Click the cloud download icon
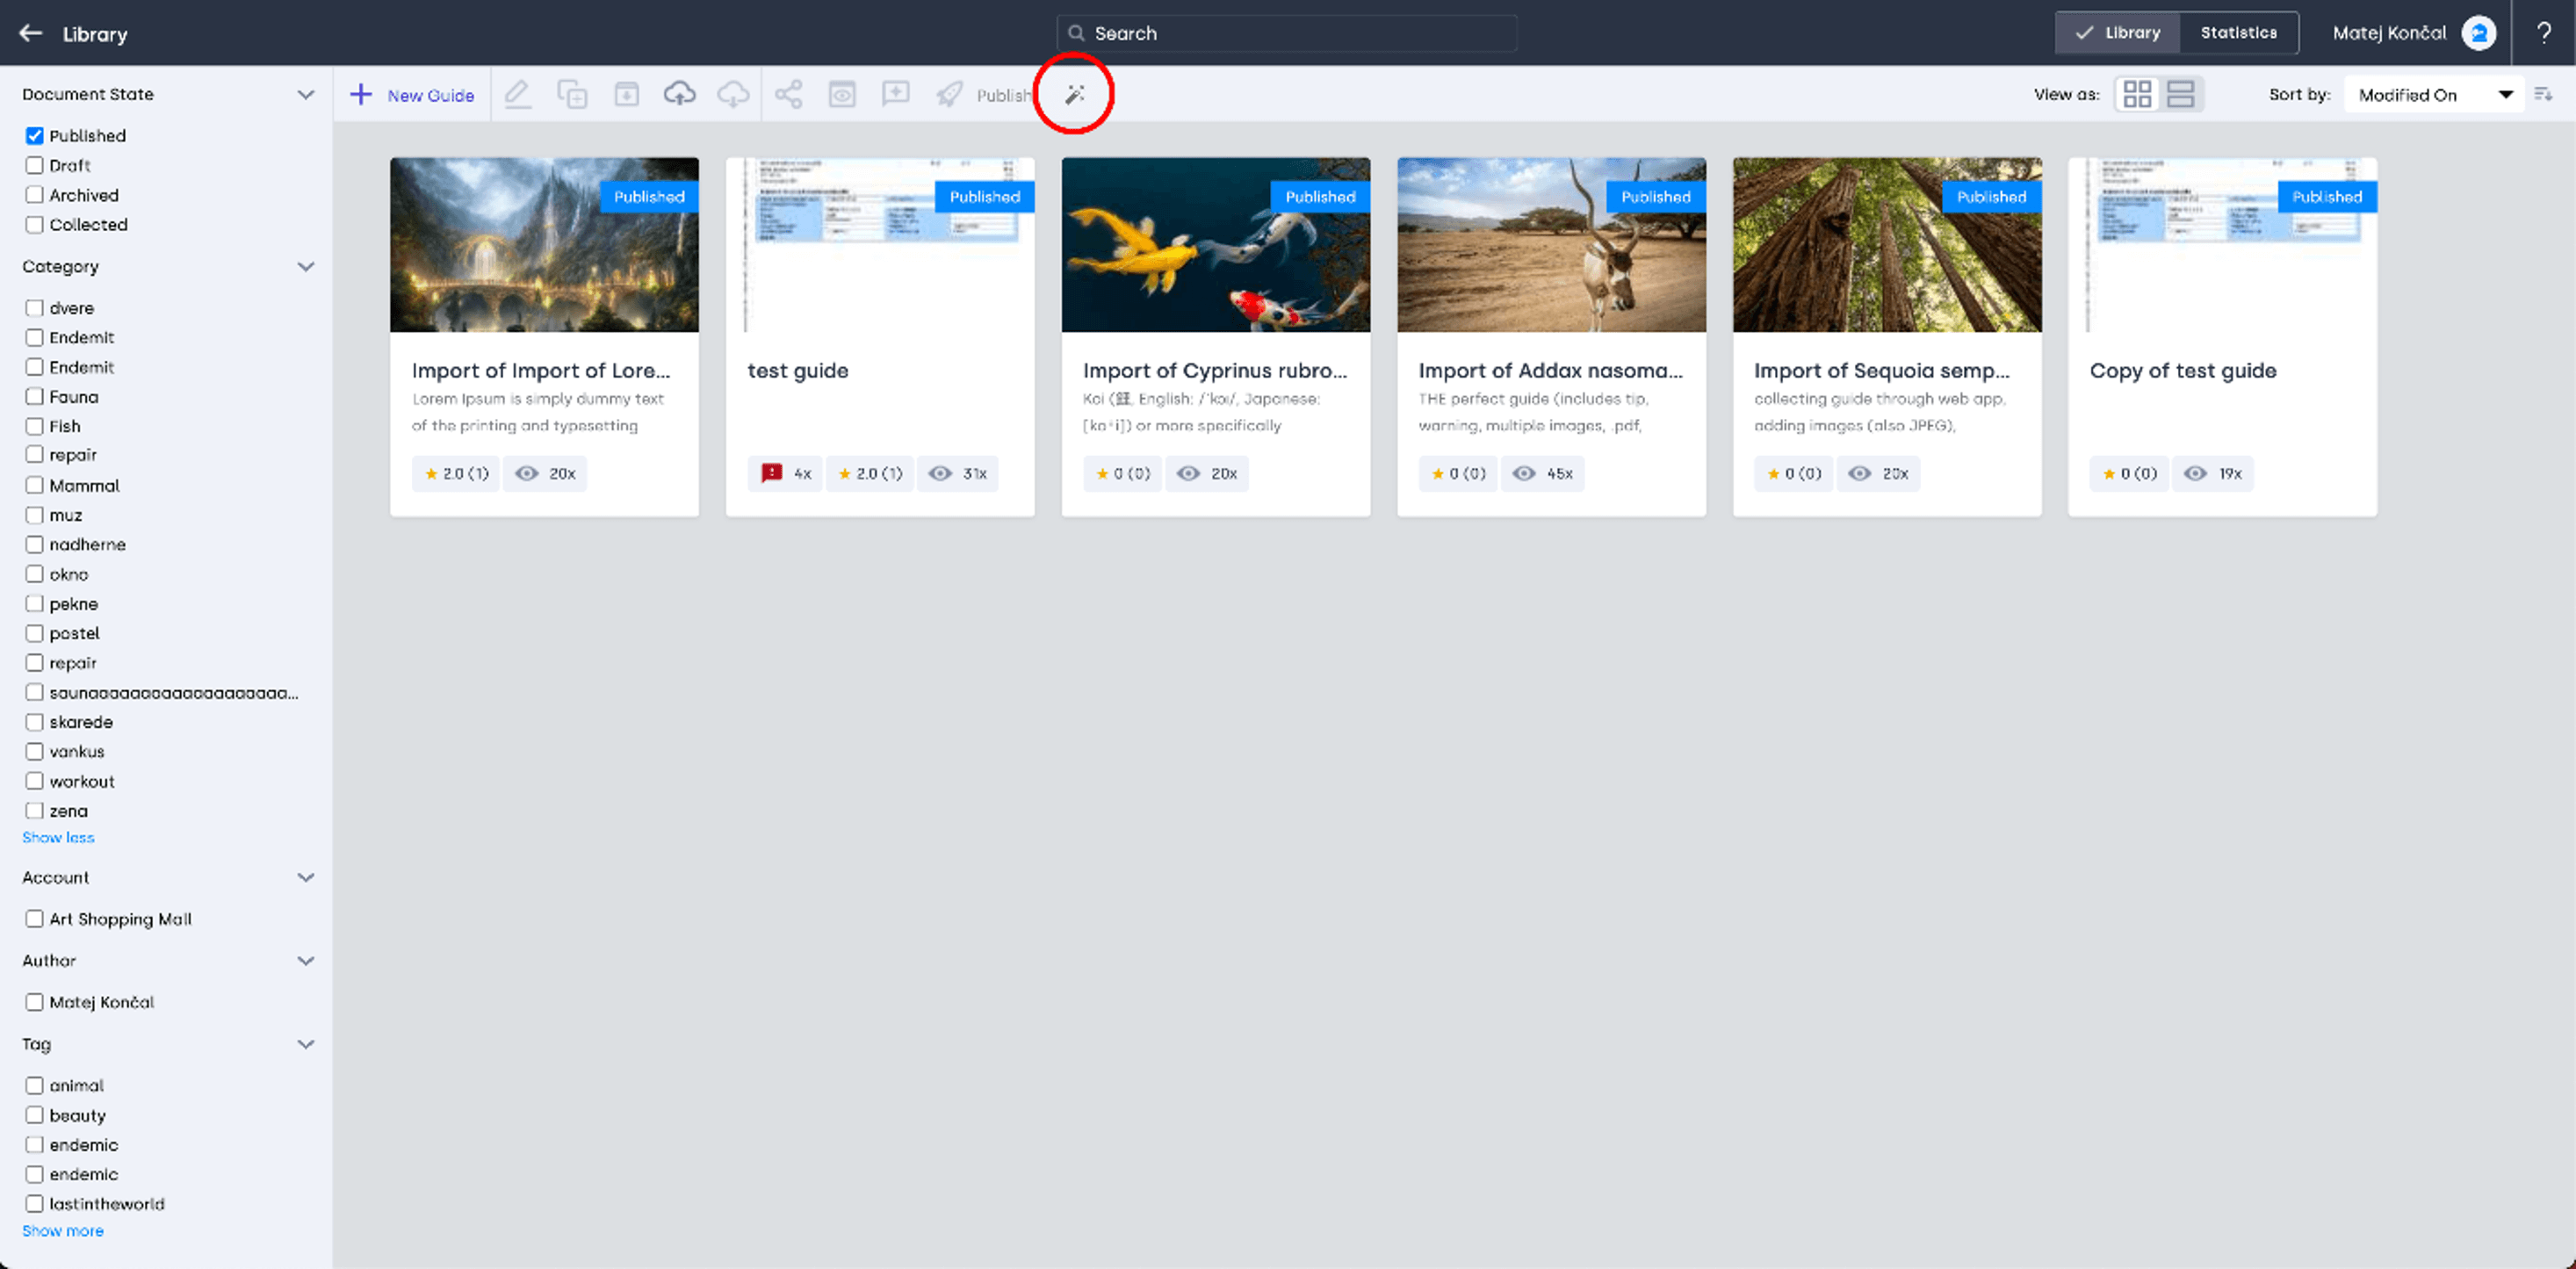The image size is (2576, 1269). (734, 94)
